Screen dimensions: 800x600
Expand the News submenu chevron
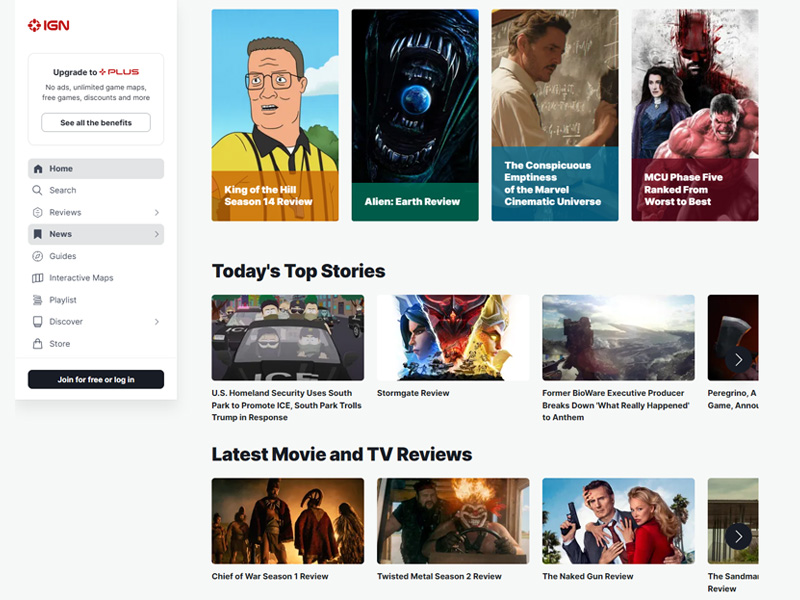156,234
